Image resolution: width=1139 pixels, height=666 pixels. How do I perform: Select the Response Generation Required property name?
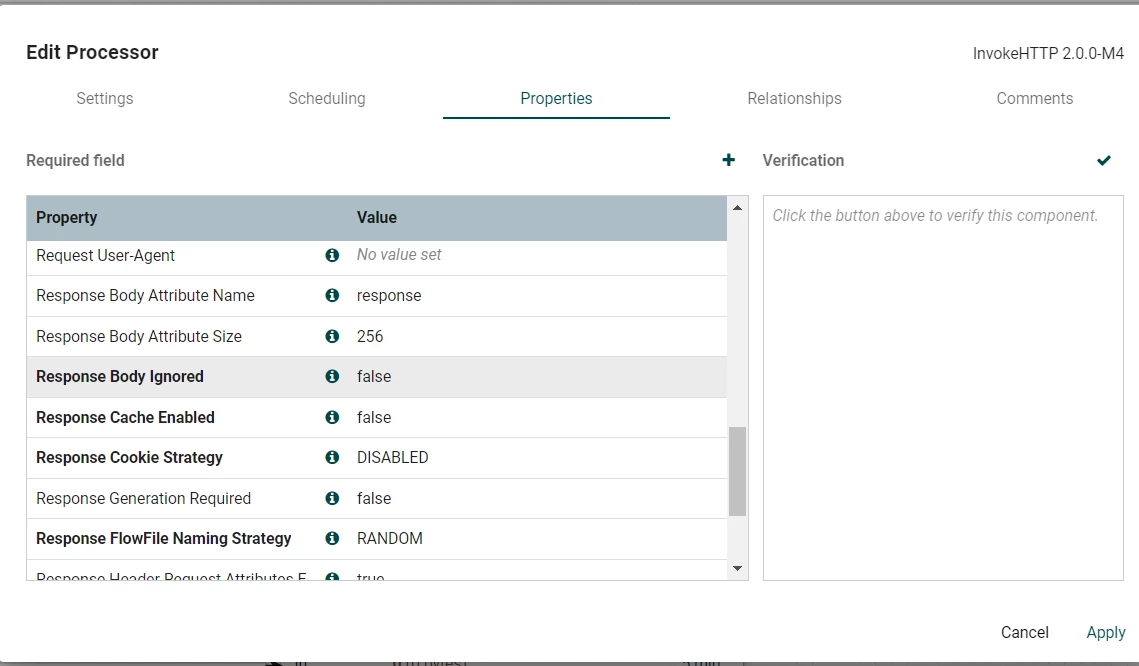click(144, 498)
